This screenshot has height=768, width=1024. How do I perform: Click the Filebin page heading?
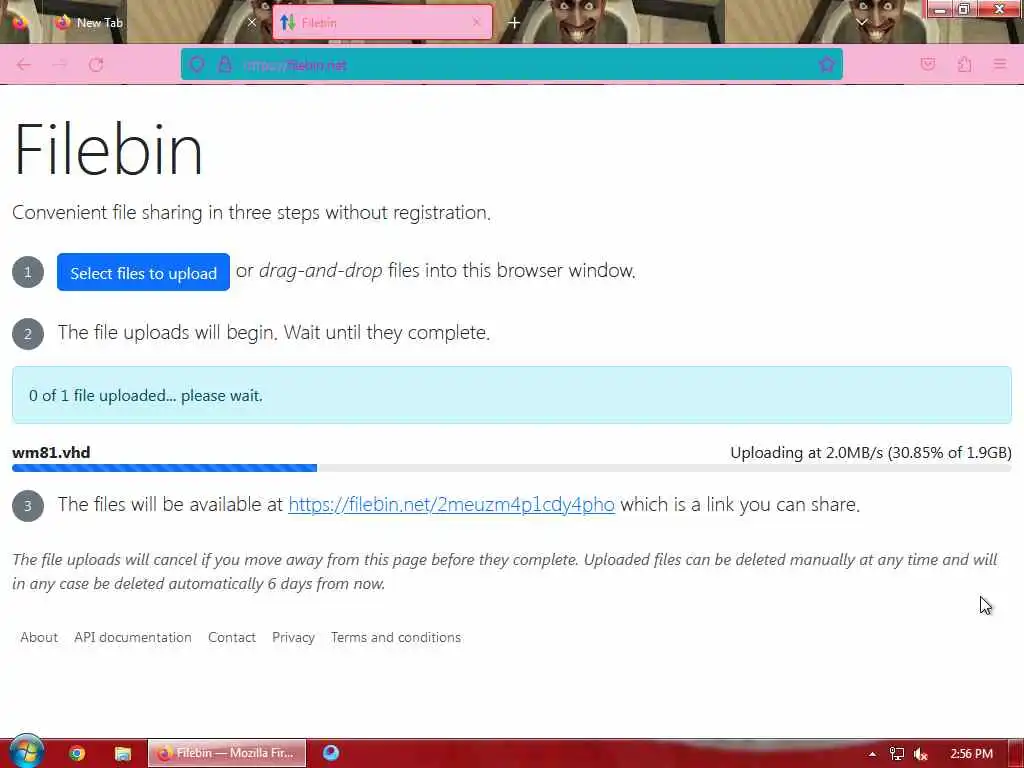(x=108, y=150)
